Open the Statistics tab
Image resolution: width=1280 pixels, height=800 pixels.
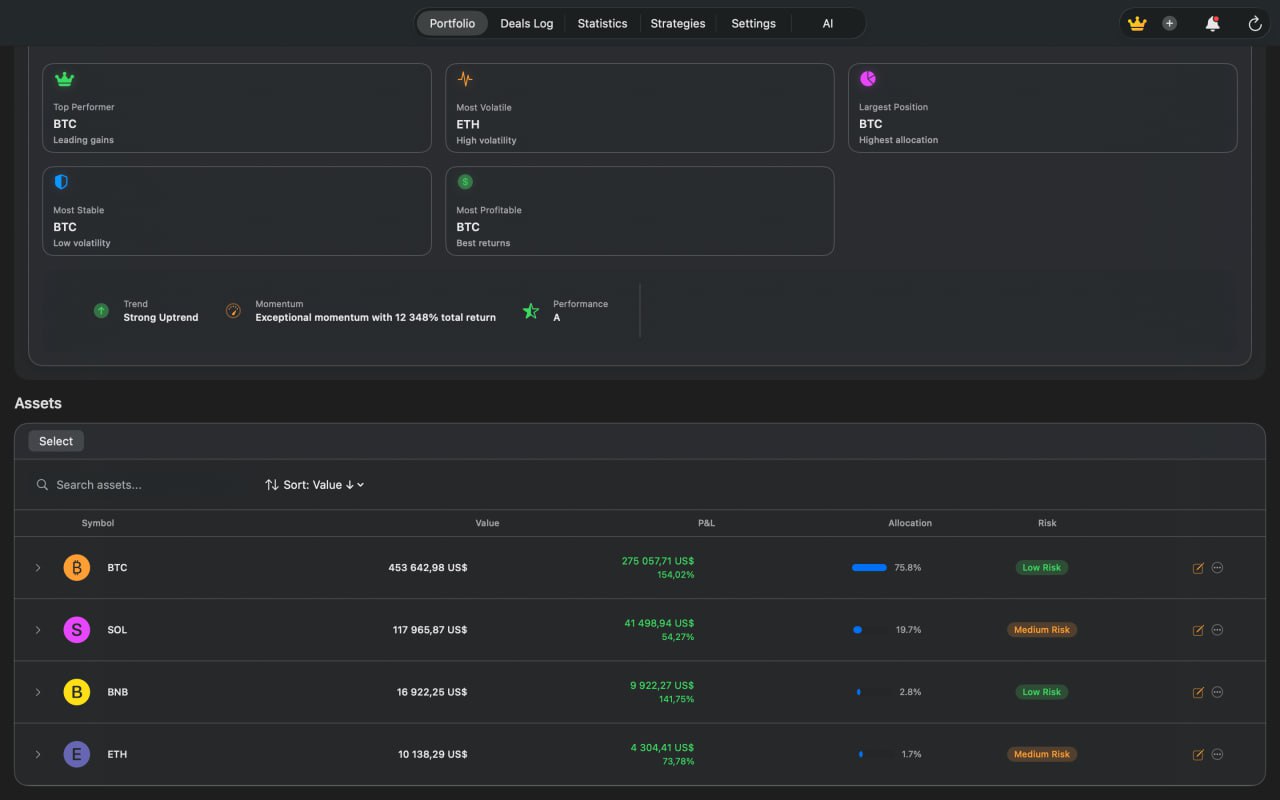[x=602, y=23]
